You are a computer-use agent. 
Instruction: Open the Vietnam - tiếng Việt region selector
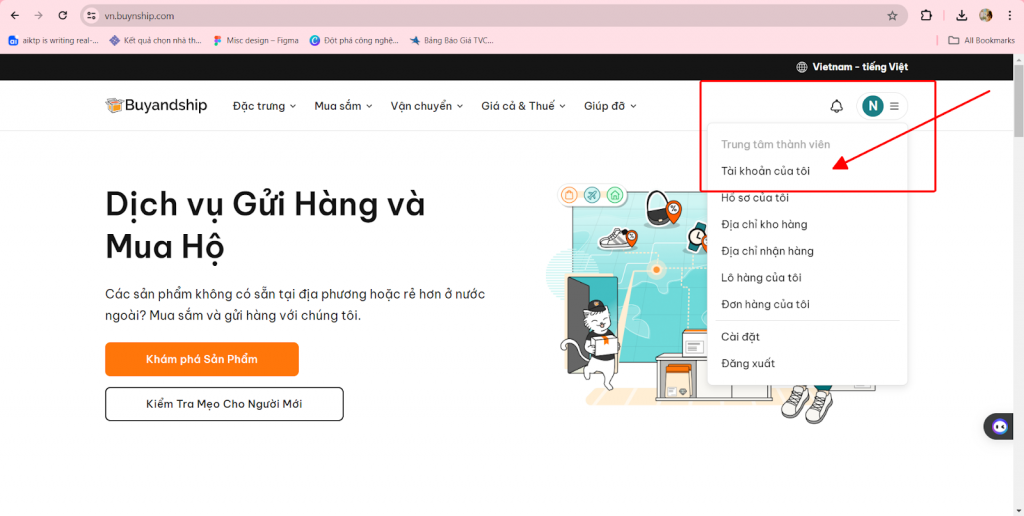point(852,67)
